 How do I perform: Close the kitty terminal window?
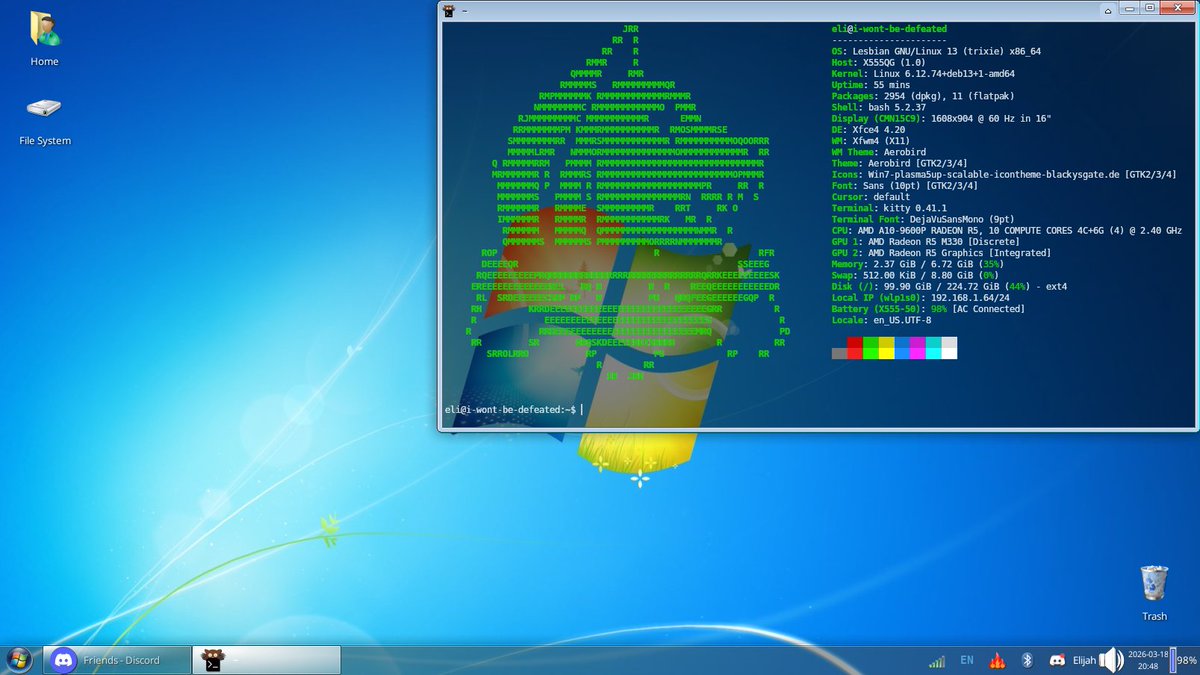click(x=1177, y=8)
